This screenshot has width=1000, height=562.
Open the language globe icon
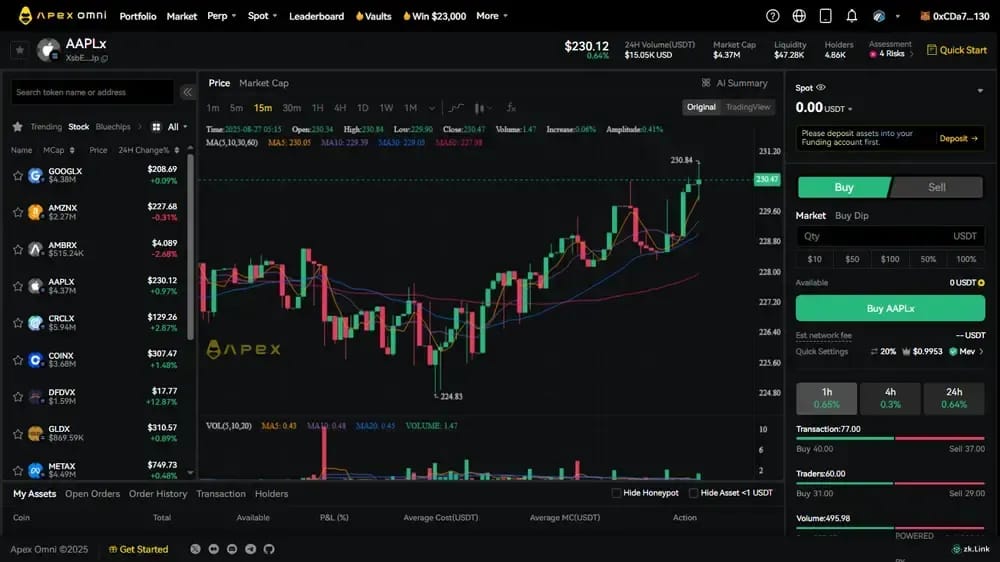(x=799, y=16)
